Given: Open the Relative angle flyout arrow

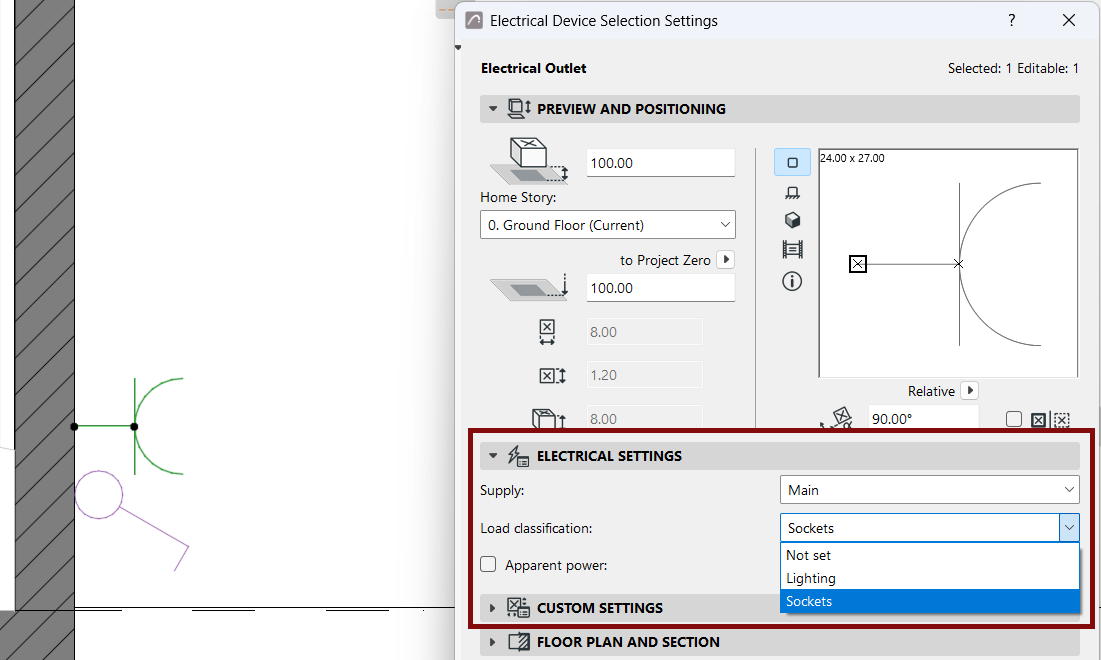Looking at the screenshot, I should tap(970, 390).
